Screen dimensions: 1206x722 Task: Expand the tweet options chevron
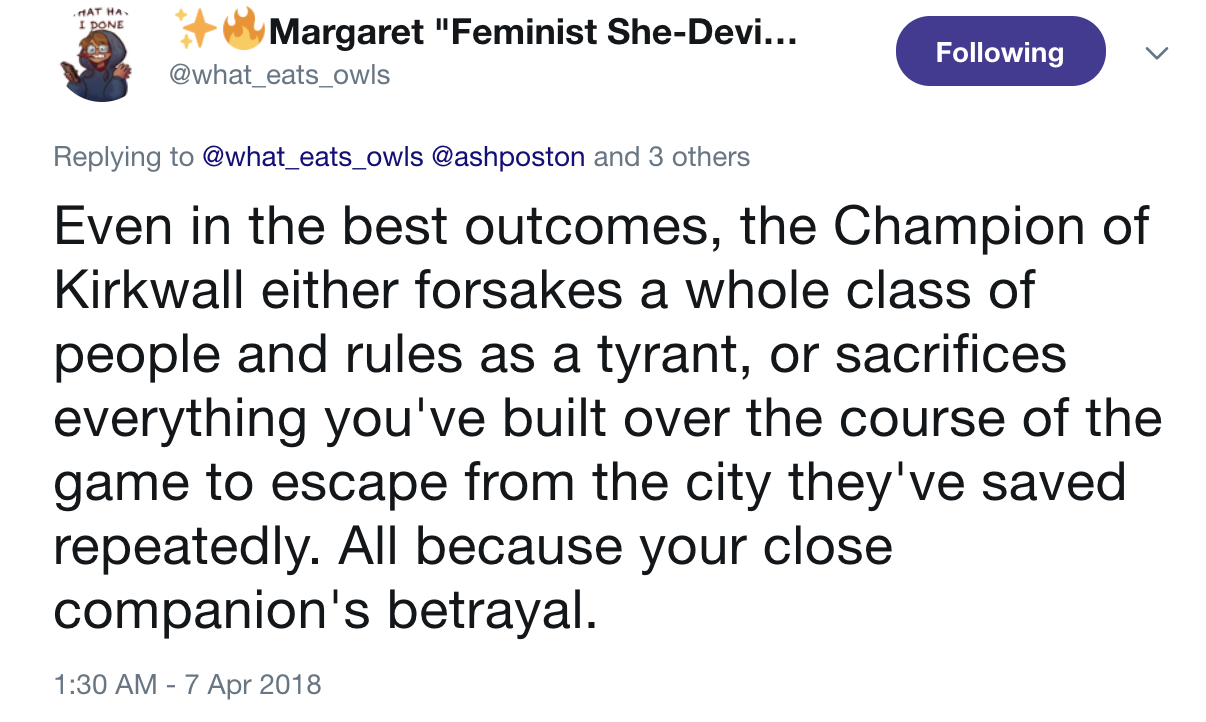(x=1156, y=52)
